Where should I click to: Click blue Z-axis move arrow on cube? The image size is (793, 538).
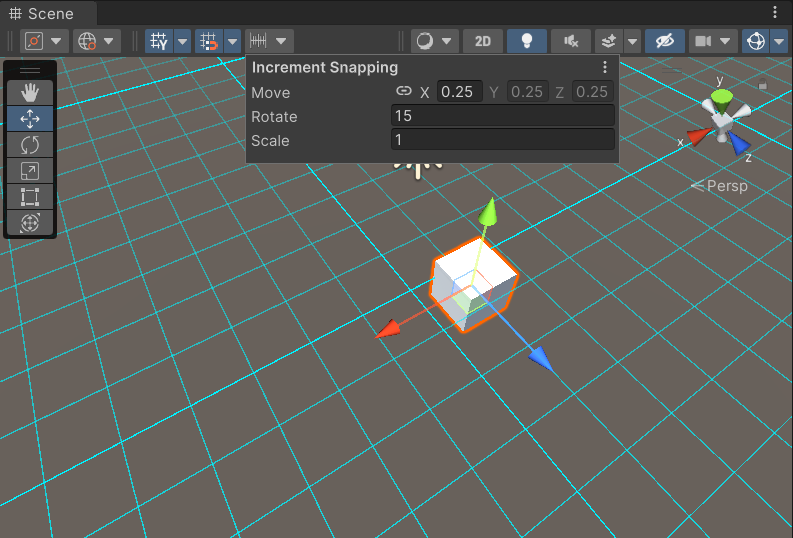(x=541, y=357)
